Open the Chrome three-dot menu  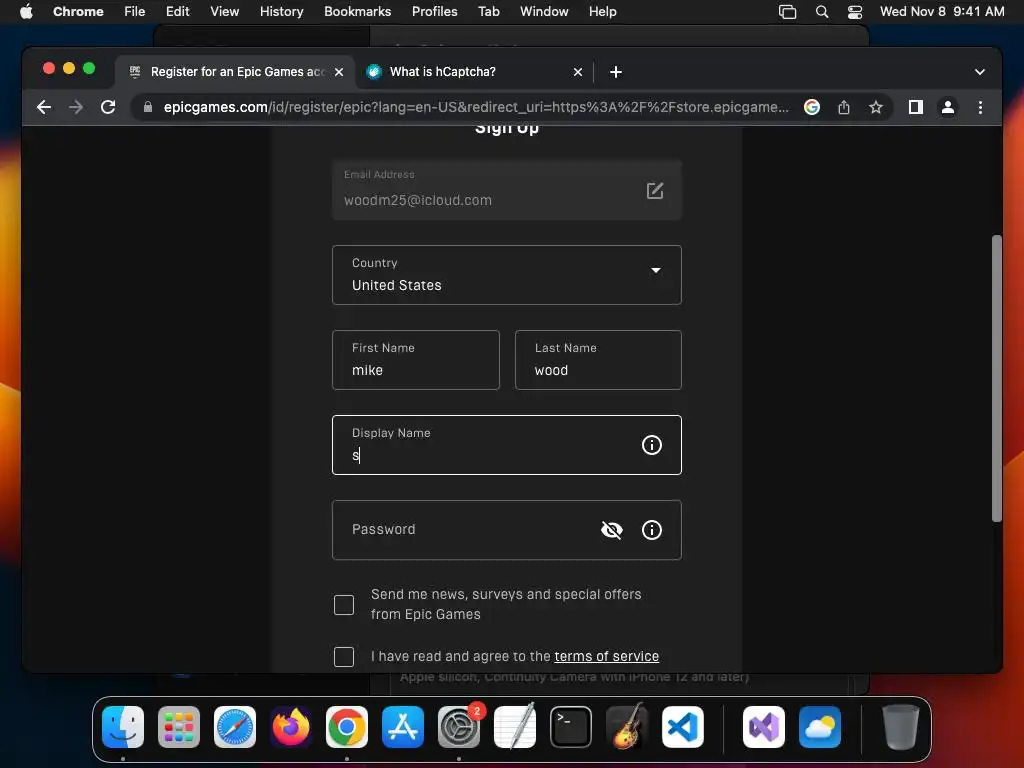(x=980, y=107)
